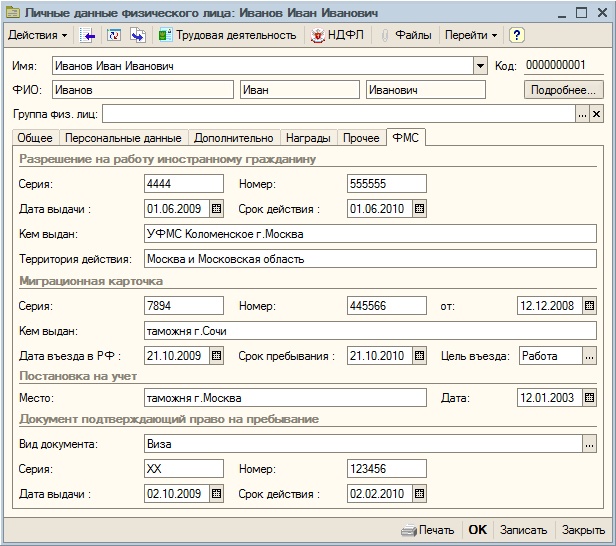Open calendar for Дата въезда в РФ

216,356
